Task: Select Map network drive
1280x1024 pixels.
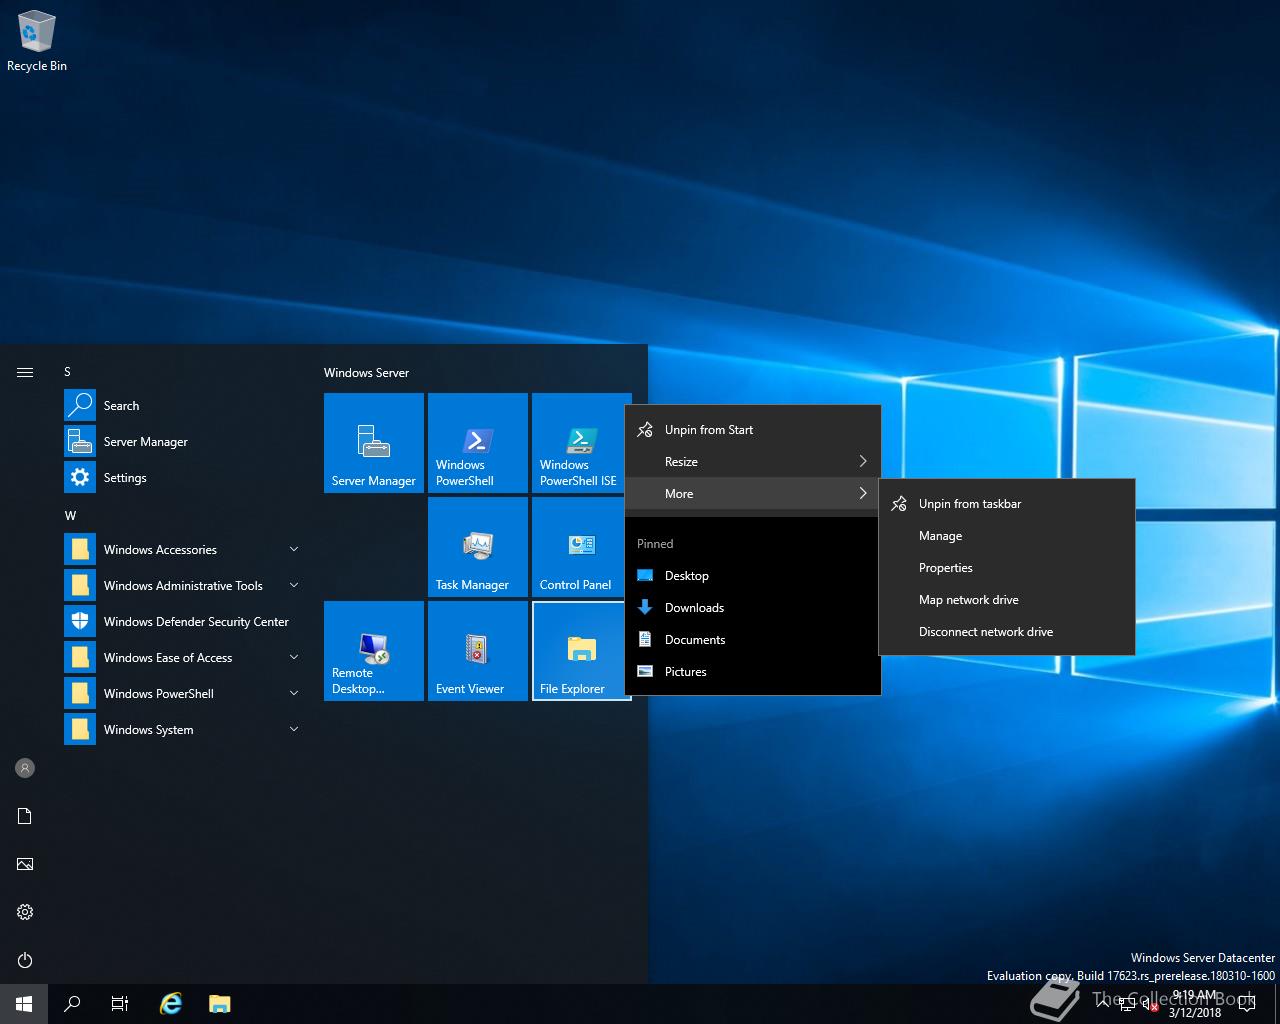Action: pyautogui.click(x=1007, y=600)
